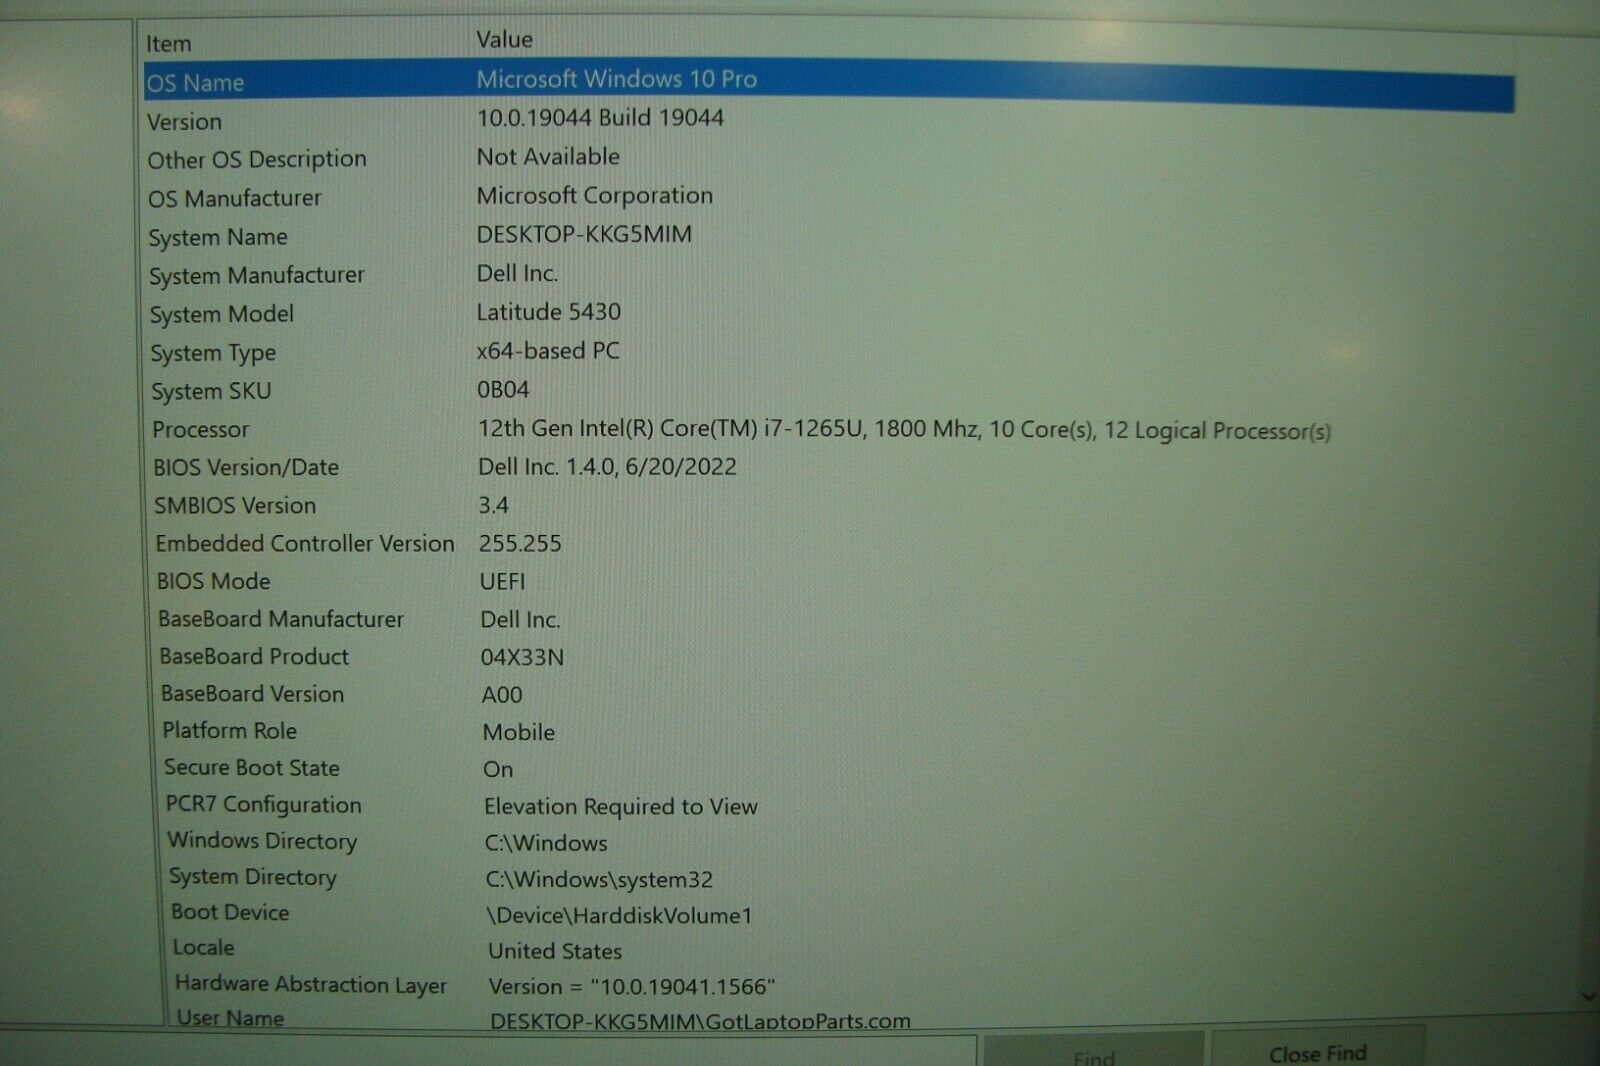The image size is (1600, 1066).
Task: Select the BaseBoard Version row
Action: point(828,694)
